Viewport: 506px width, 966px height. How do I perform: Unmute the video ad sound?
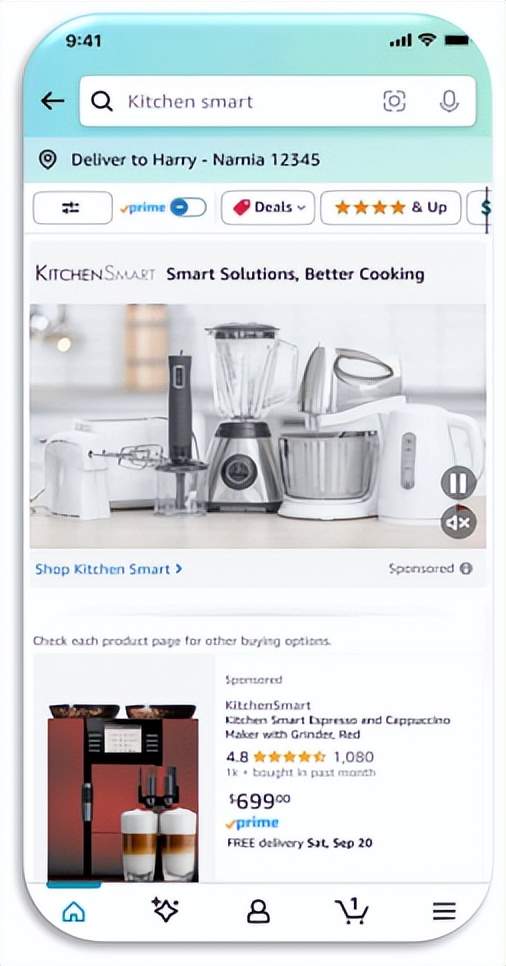tap(459, 524)
